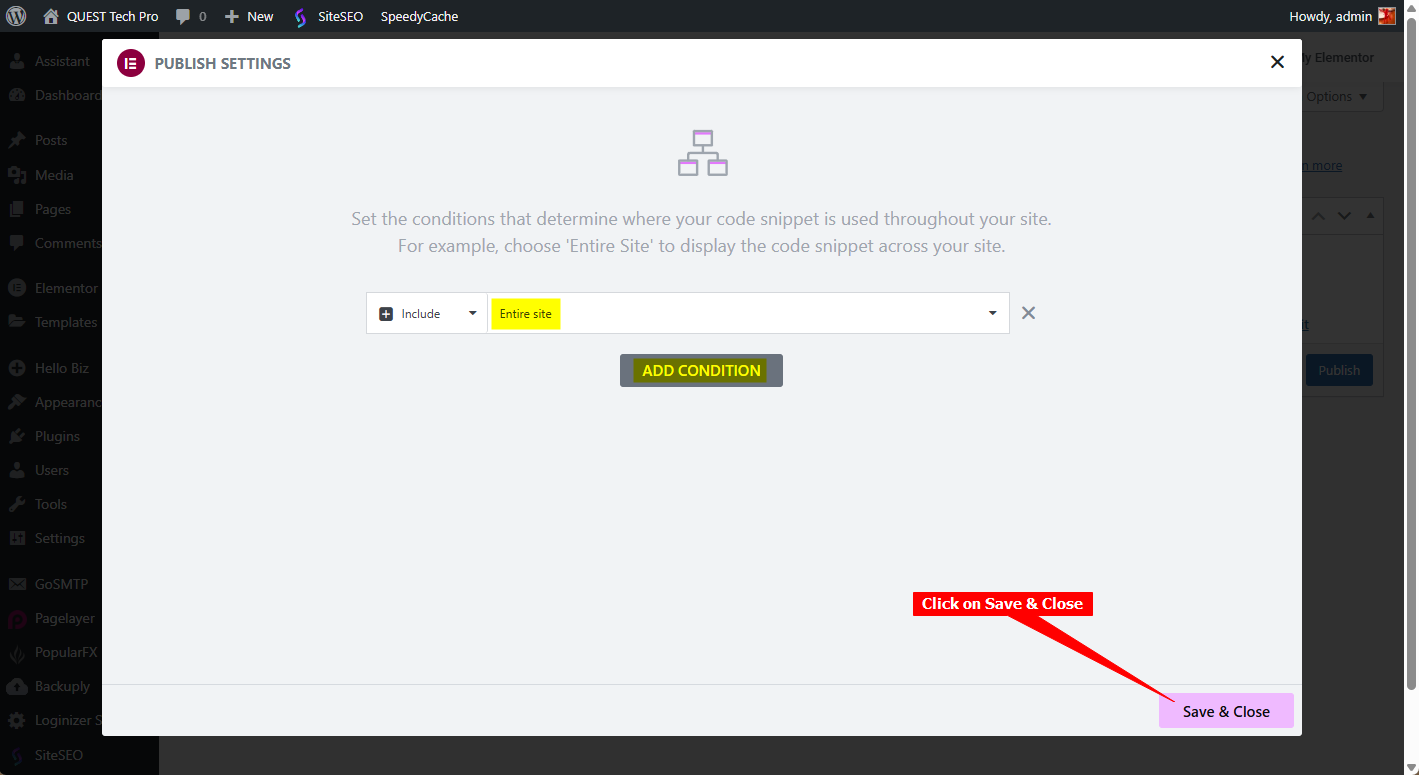
Task: Open the Templates folder icon
Action: [x=17, y=322]
